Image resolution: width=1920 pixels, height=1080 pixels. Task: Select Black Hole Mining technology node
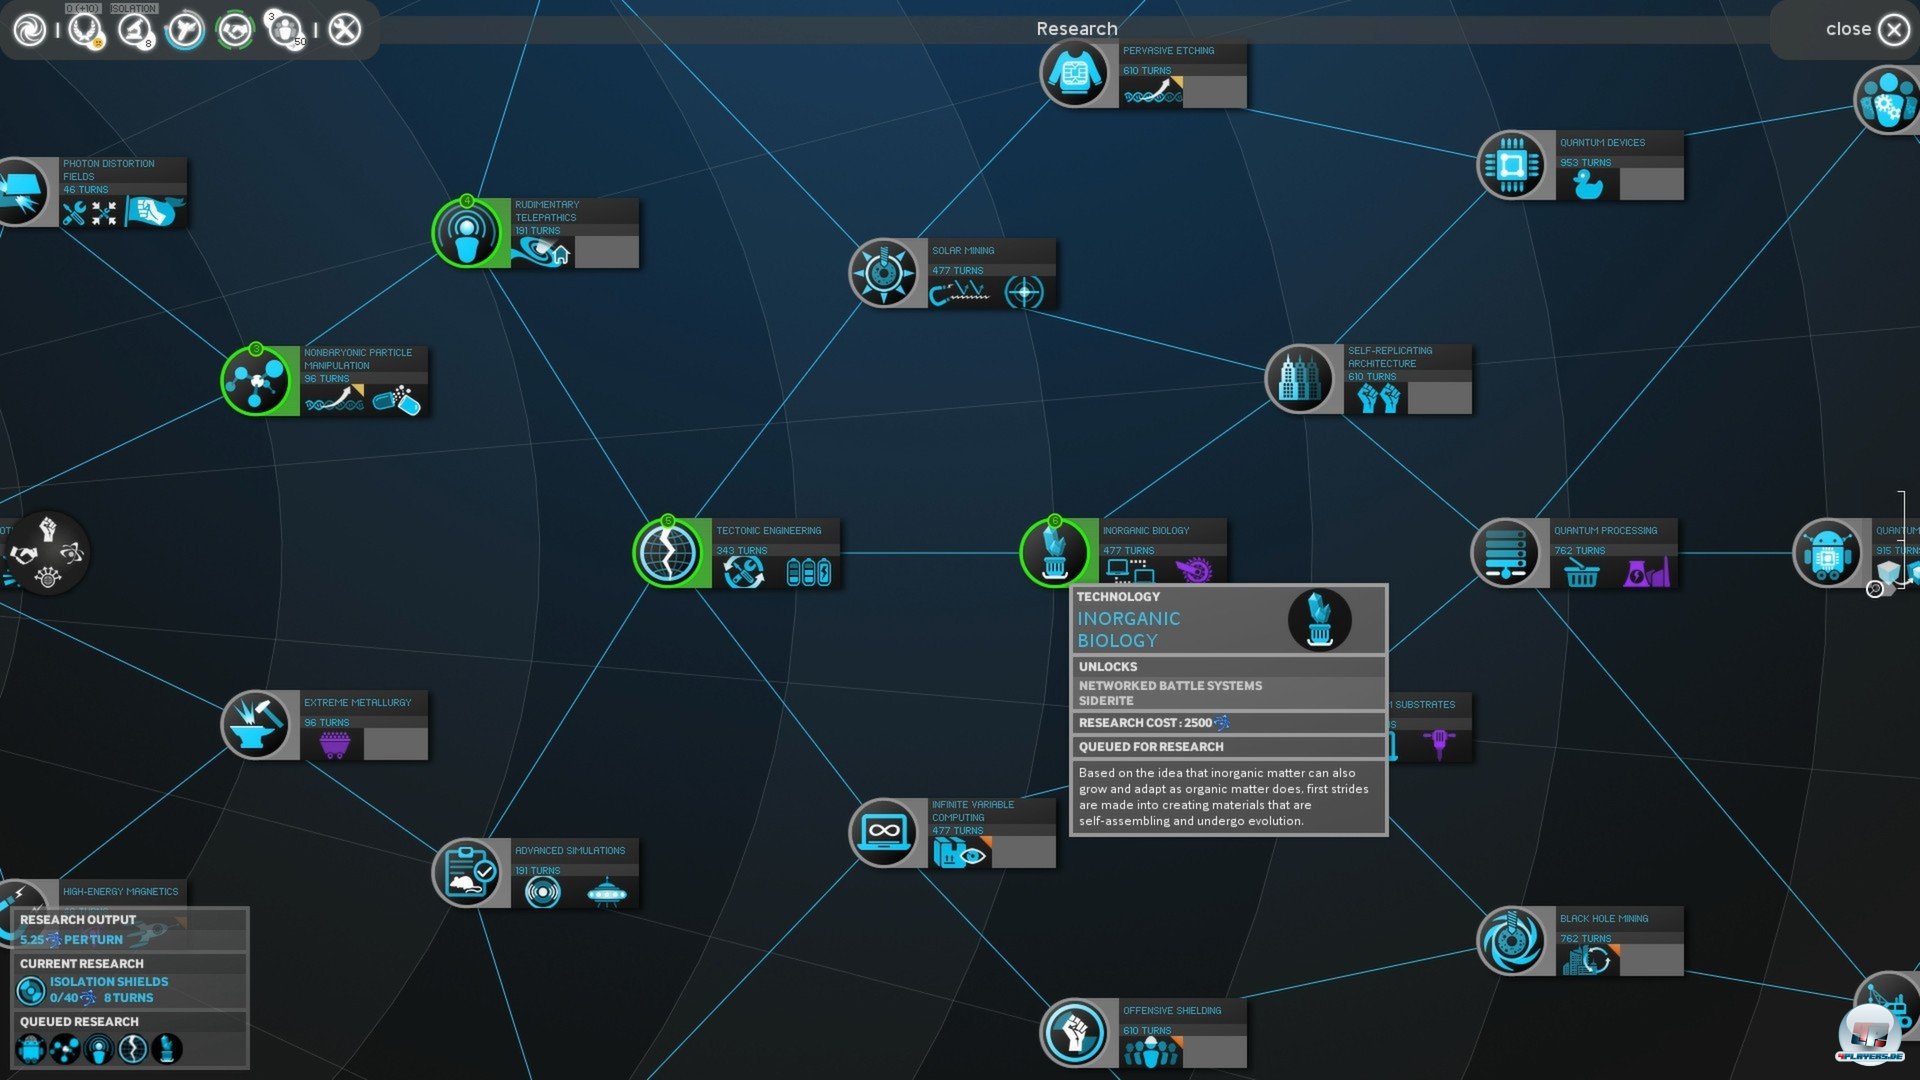pos(1511,940)
